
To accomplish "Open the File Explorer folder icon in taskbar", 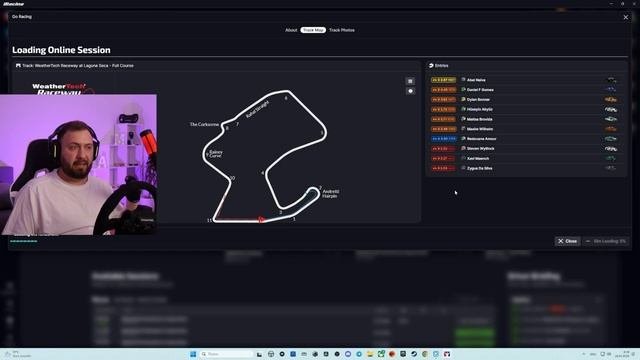I will pyautogui.click(x=370, y=354).
